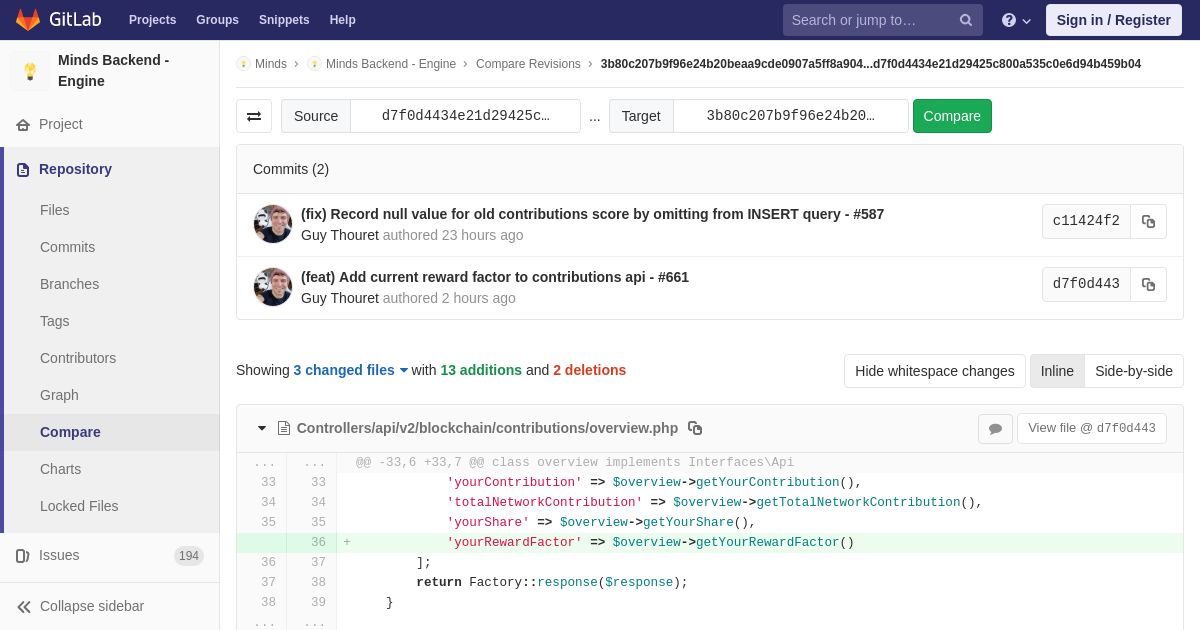This screenshot has width=1200, height=630.
Task: Click the GitLab fox logo
Action: tap(29, 20)
